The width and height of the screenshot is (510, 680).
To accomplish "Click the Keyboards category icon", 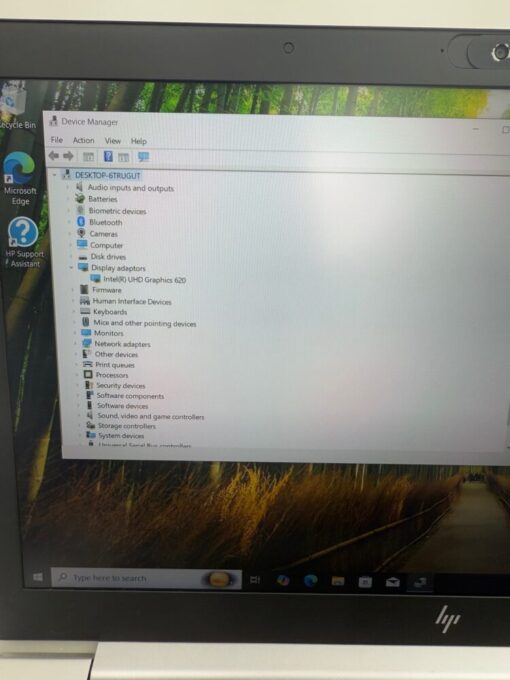I will 85,311.
